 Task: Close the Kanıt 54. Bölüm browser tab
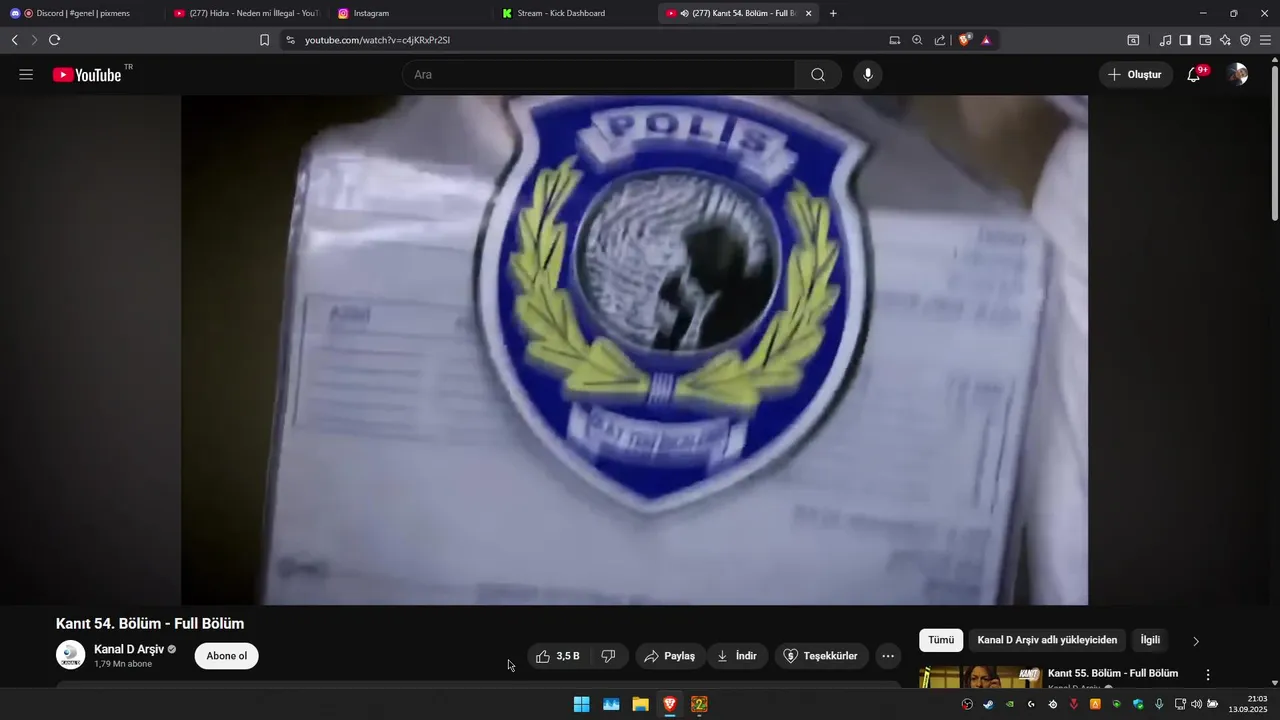point(808,13)
